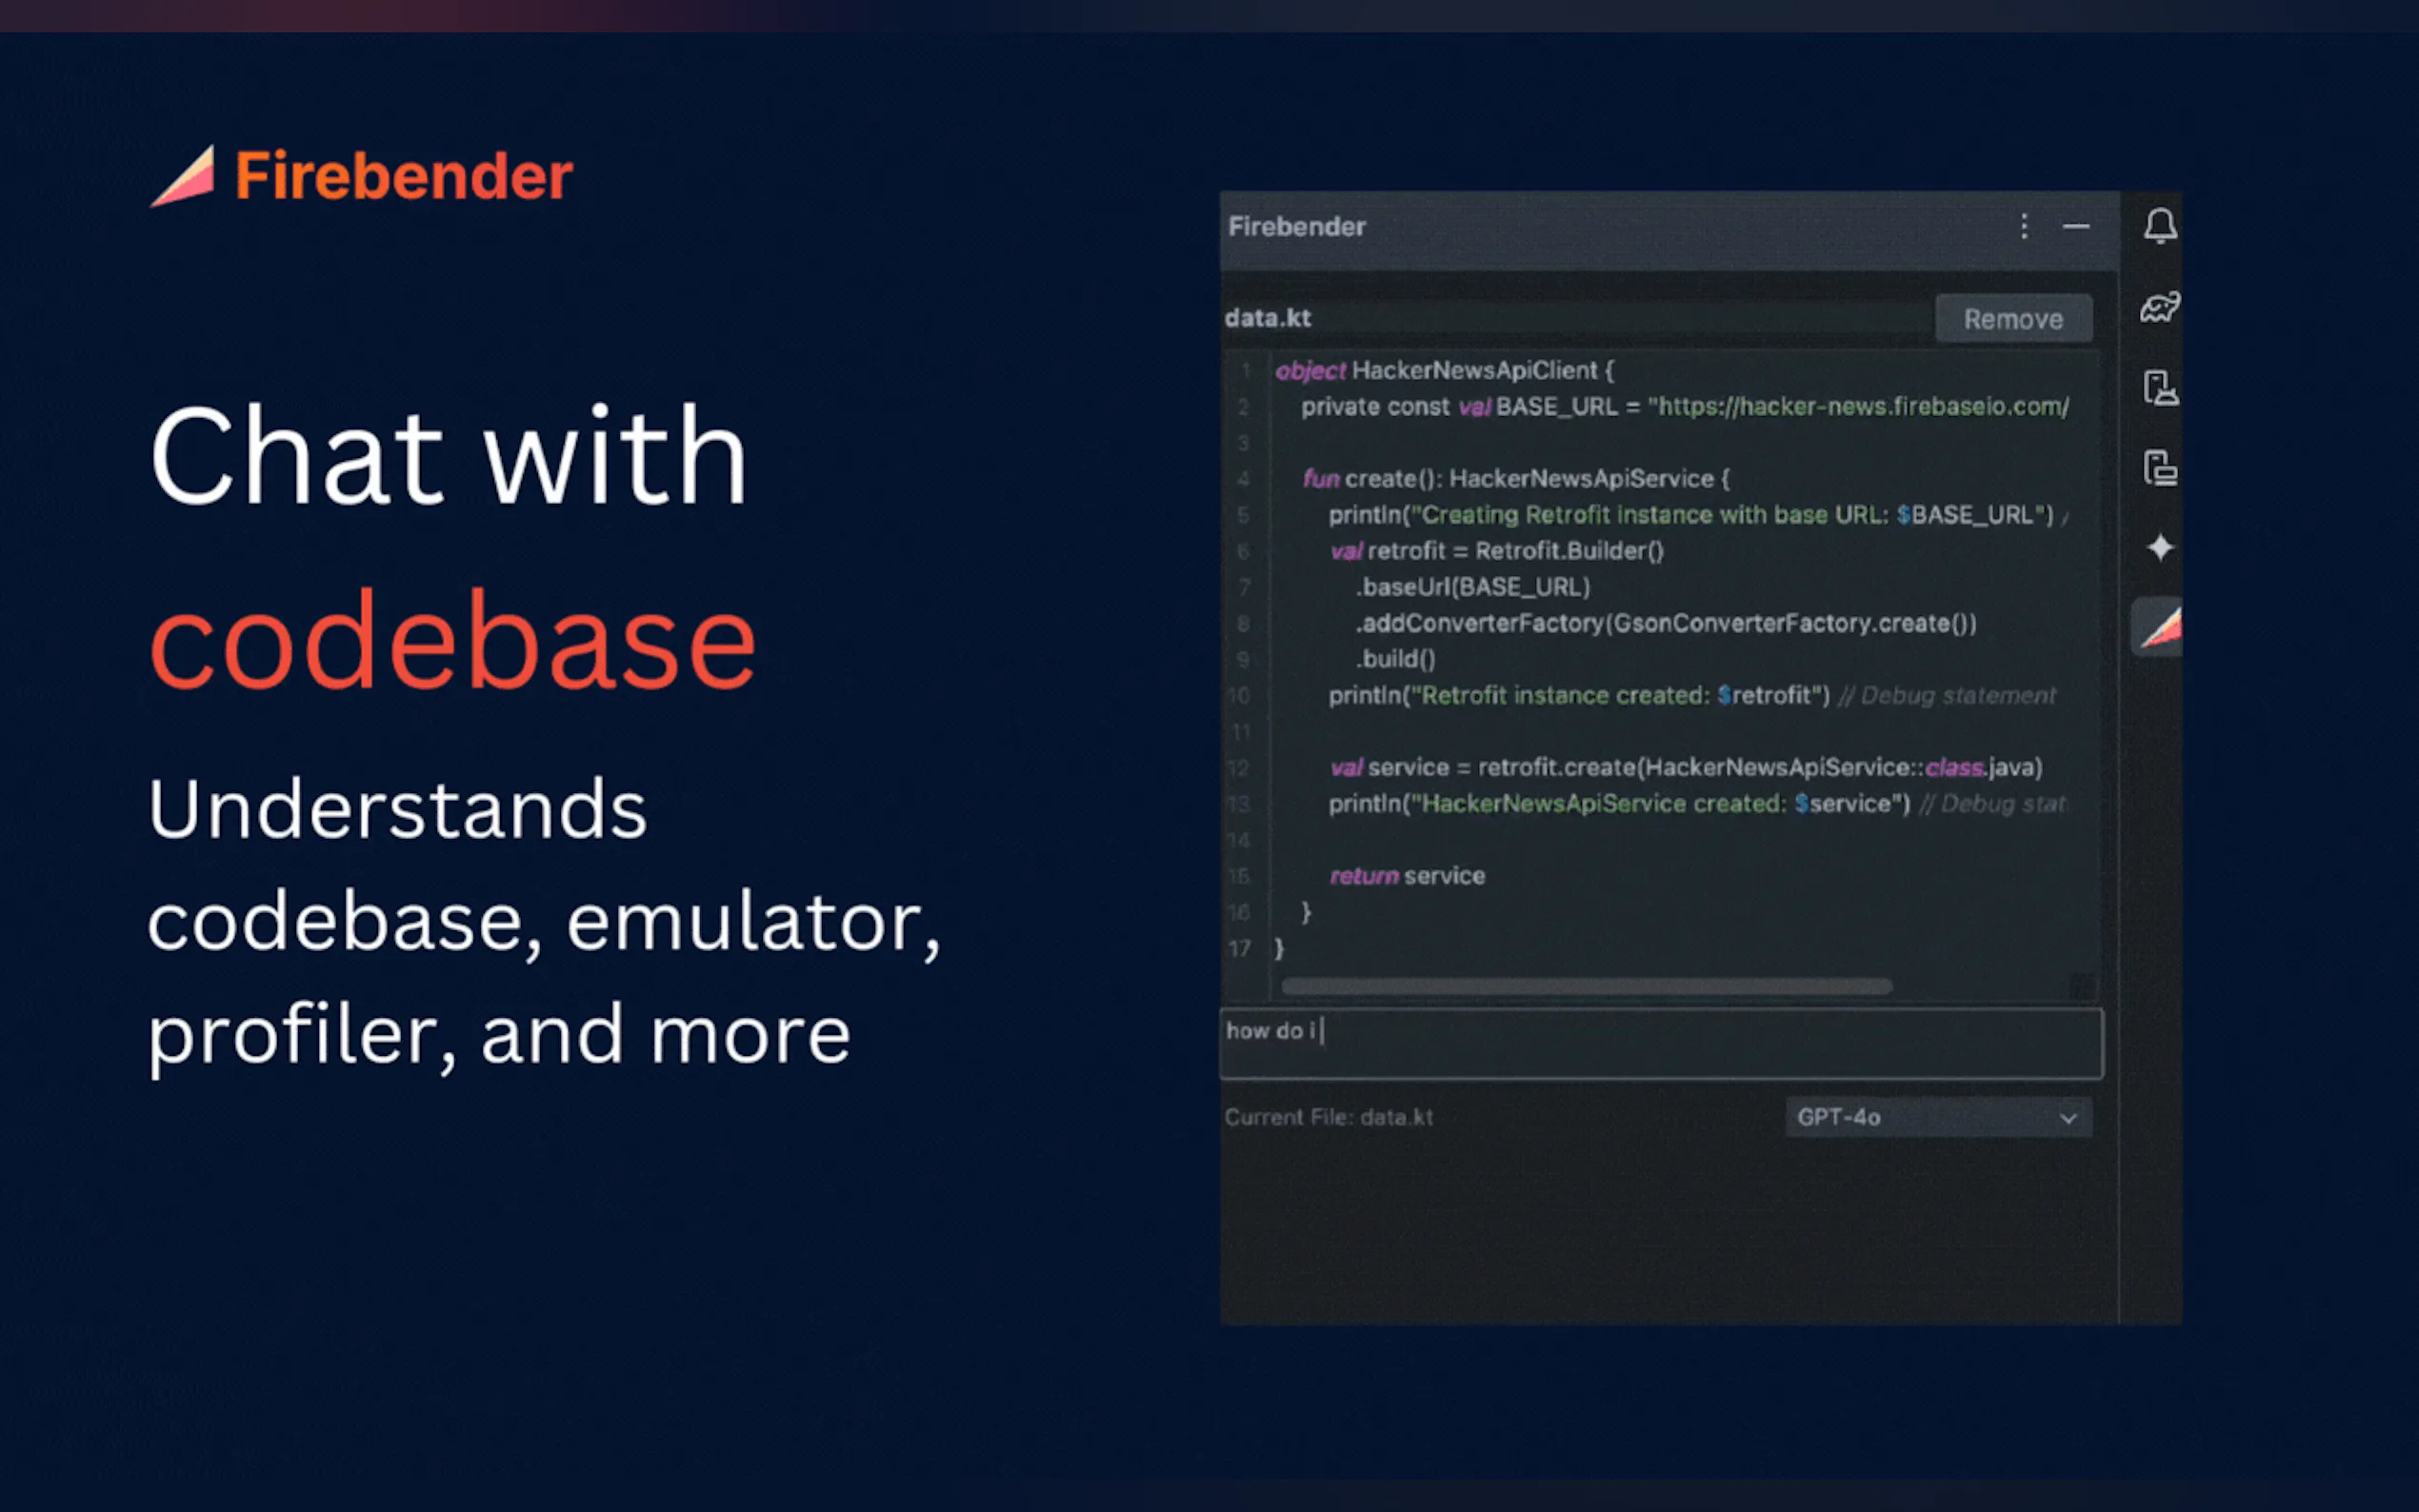The height and width of the screenshot is (1512, 2419).
Task: Click the data.kt file label
Action: click(1267, 318)
